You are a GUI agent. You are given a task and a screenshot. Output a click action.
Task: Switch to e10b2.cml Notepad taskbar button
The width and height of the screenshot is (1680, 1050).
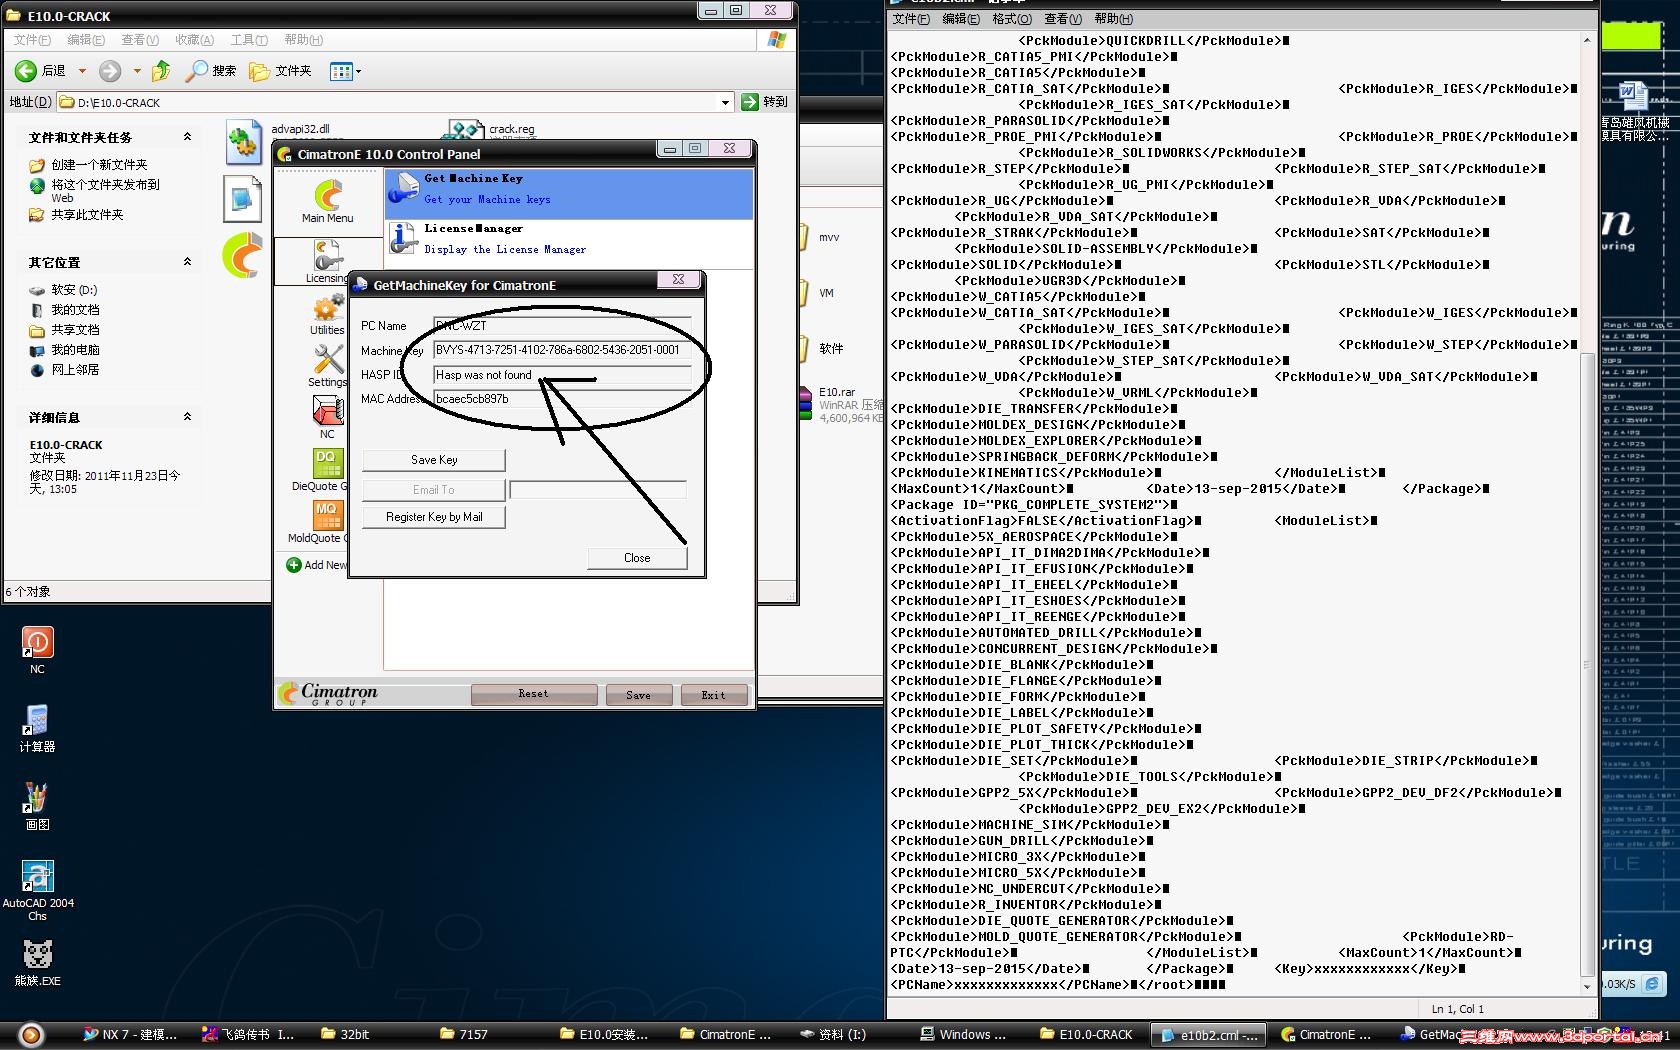(1210, 1035)
